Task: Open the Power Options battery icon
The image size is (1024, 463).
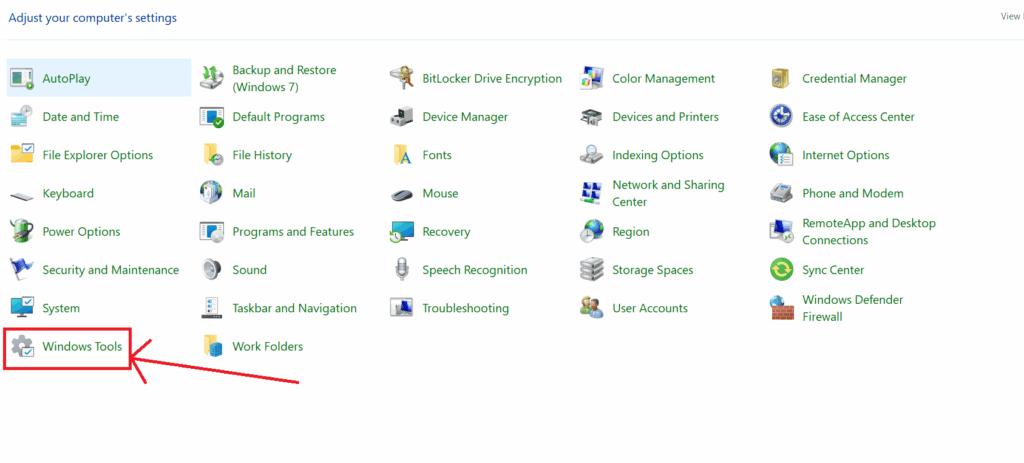Action: pos(22,231)
